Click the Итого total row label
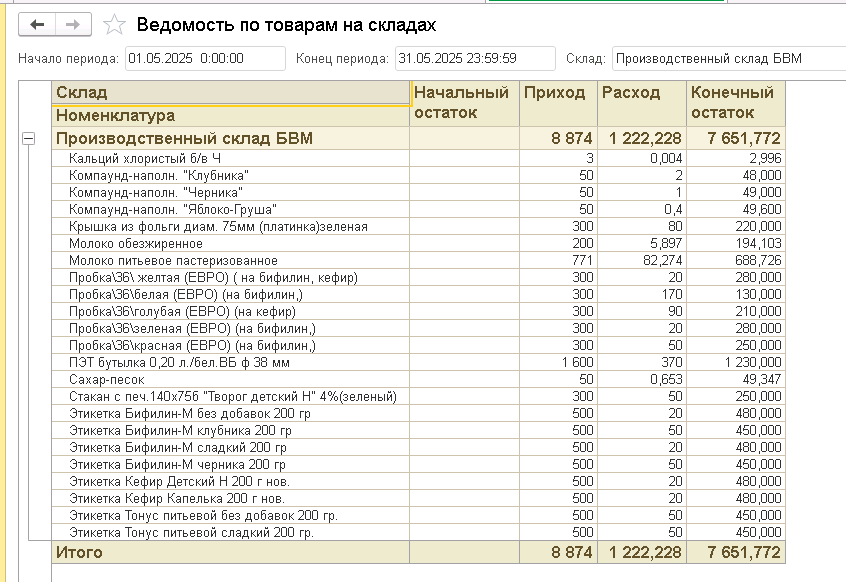 click(79, 552)
